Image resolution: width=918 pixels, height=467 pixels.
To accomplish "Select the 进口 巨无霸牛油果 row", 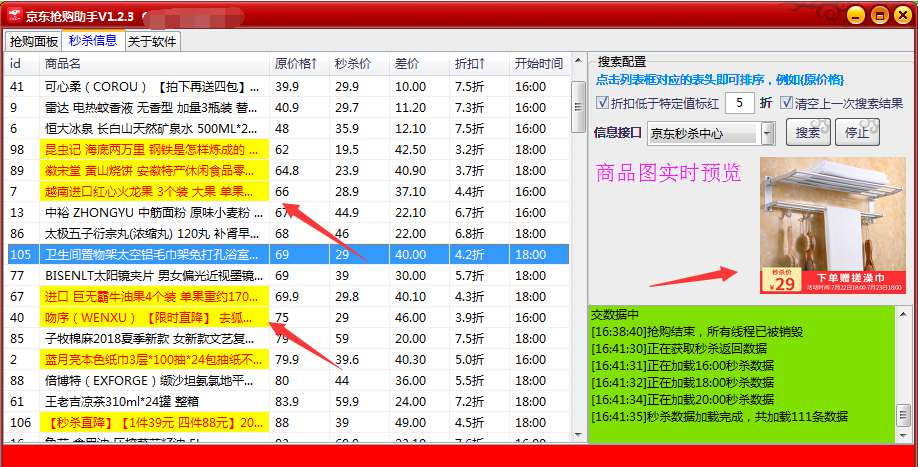I will pos(287,297).
